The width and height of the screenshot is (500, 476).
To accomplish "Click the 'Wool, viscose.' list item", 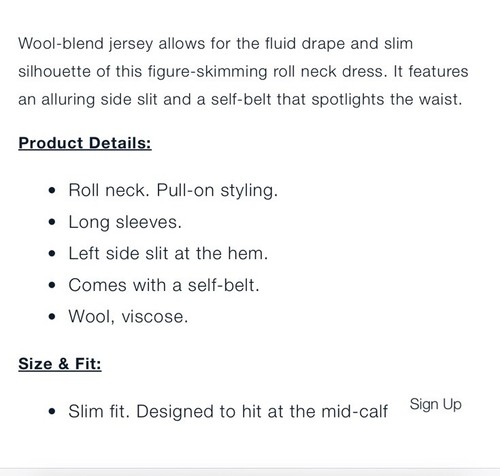I will (128, 317).
